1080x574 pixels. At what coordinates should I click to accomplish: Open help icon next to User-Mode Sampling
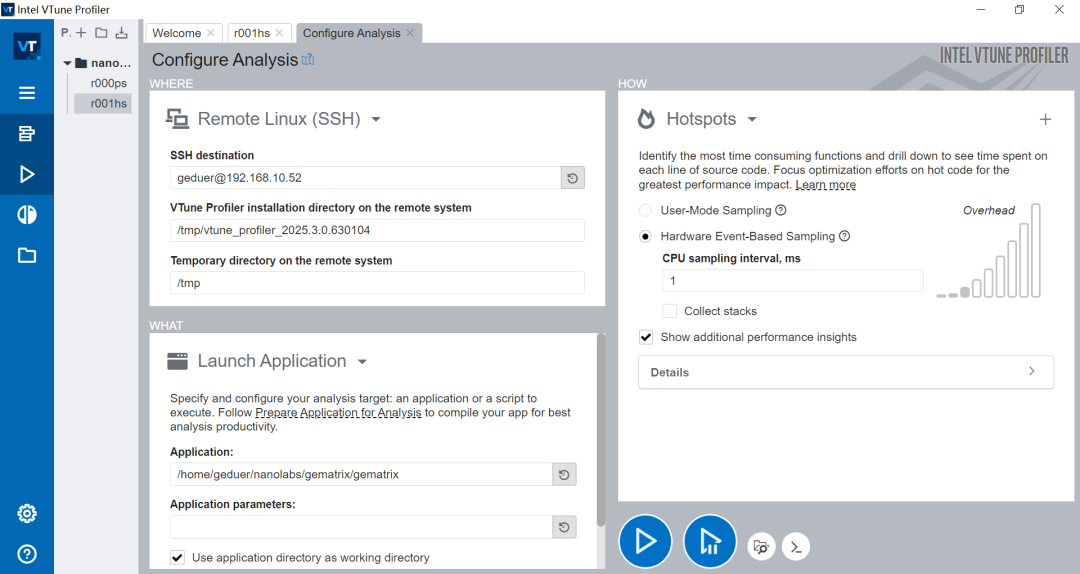click(x=780, y=210)
